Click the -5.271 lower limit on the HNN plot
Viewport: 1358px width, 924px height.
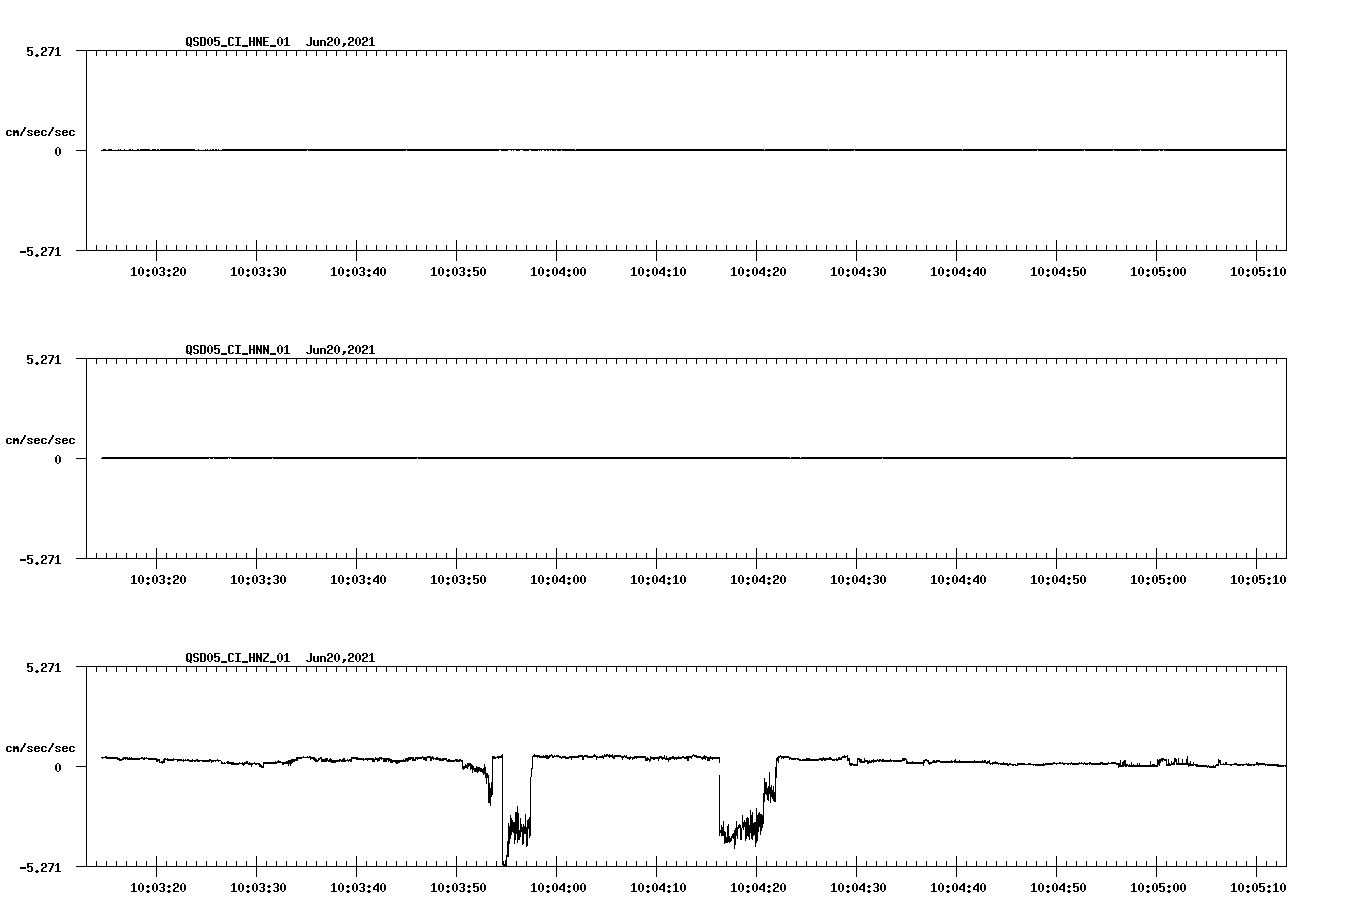click(40, 560)
